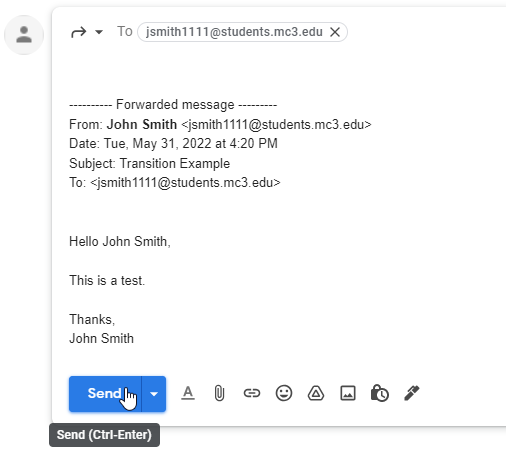
Task: Click the 'Hello John Smith,' greeting line
Action: (x=120, y=241)
